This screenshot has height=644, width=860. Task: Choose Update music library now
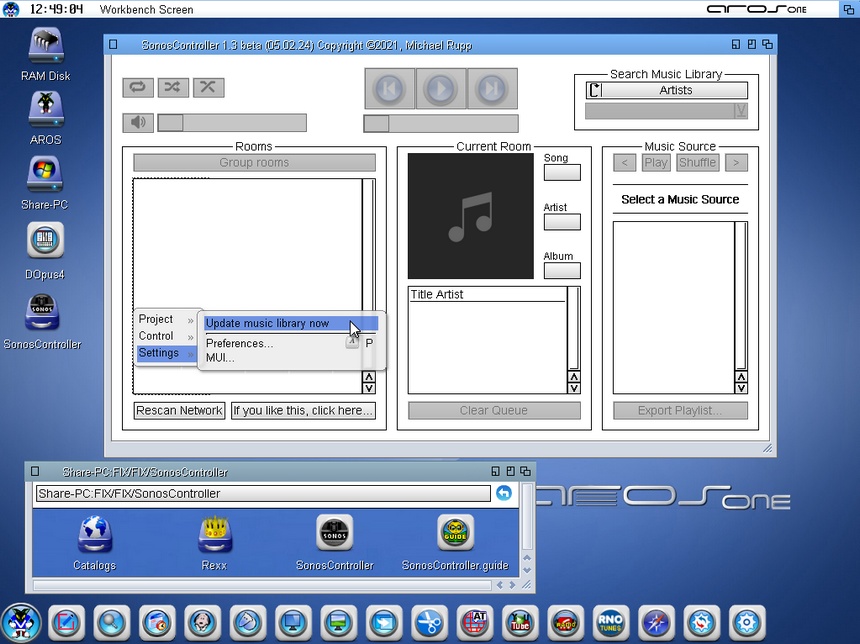[291, 324]
